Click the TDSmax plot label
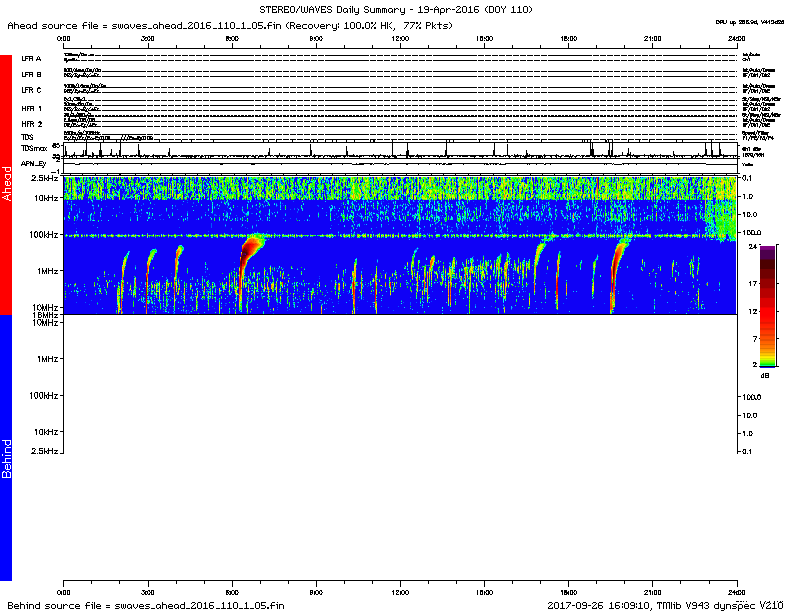Viewport: 792px width, 612px height. (35, 147)
